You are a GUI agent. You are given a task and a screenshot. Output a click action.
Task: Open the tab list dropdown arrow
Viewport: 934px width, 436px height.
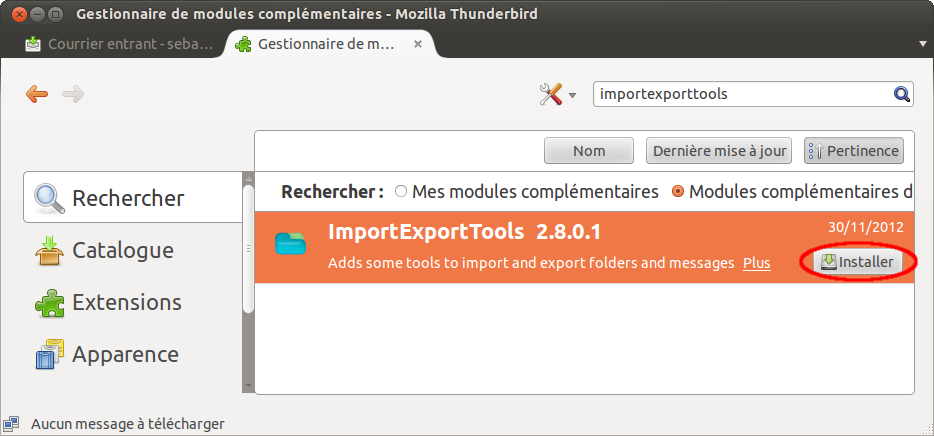923,43
